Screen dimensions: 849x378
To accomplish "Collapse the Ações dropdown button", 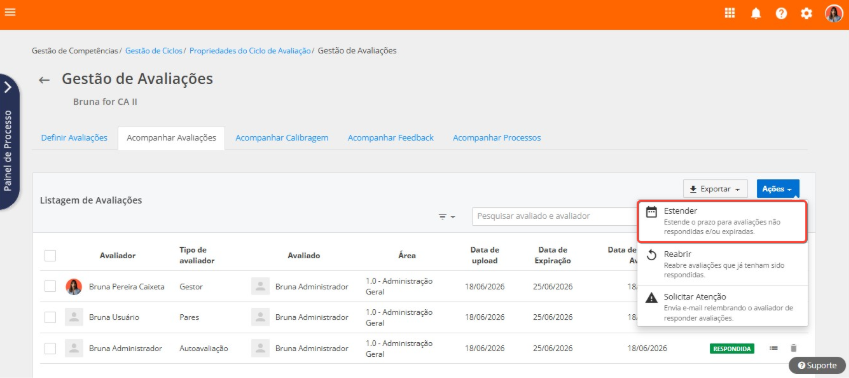I will pos(778,189).
